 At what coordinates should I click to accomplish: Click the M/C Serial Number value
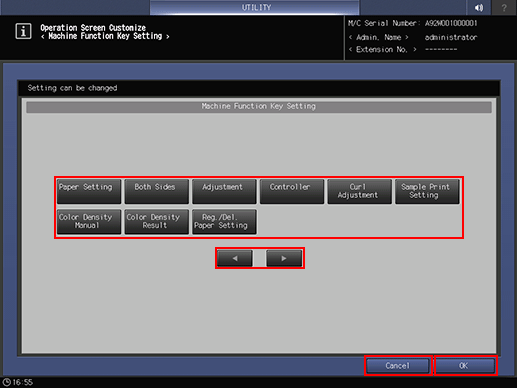click(x=451, y=23)
